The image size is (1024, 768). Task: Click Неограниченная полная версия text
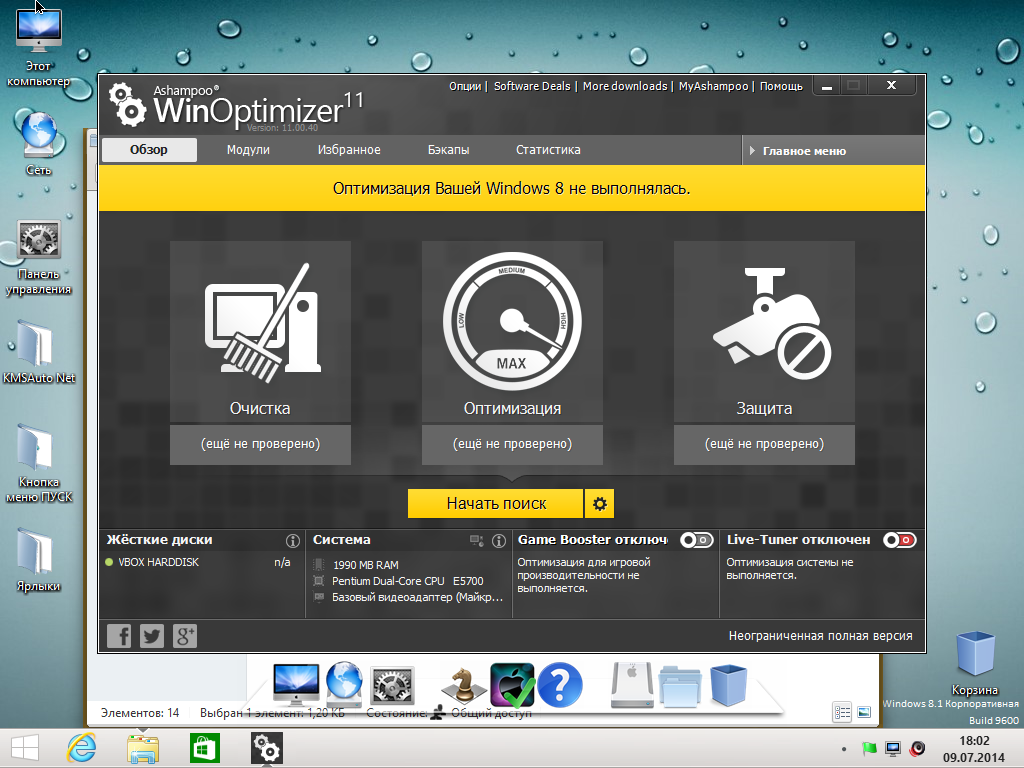(x=820, y=635)
